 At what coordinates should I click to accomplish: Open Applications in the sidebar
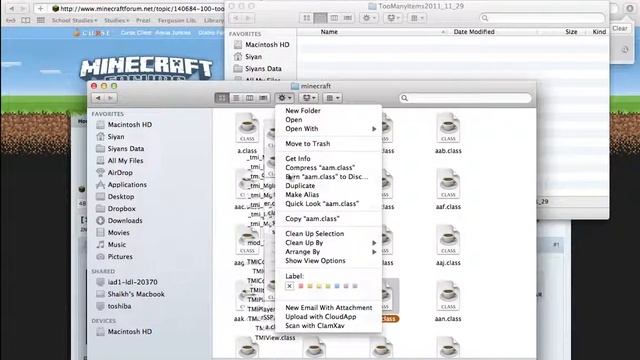pos(121,184)
